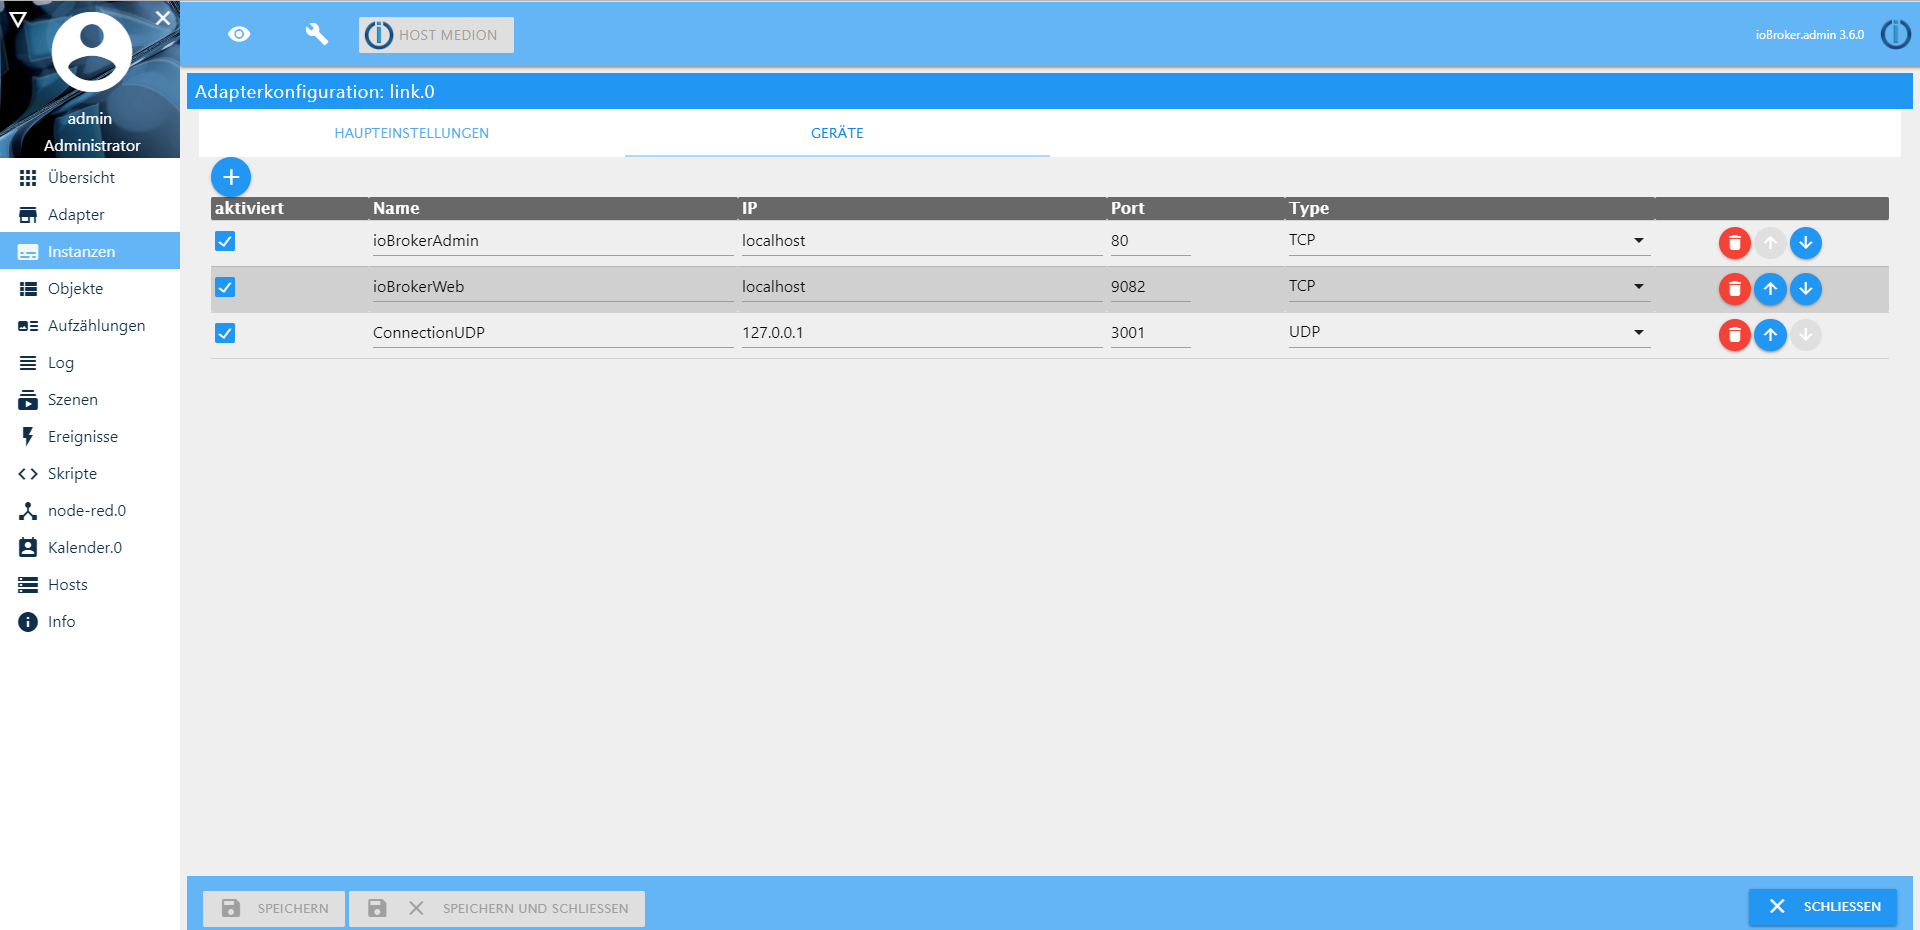Switch to the Haupteinstellungen tab

(x=412, y=133)
